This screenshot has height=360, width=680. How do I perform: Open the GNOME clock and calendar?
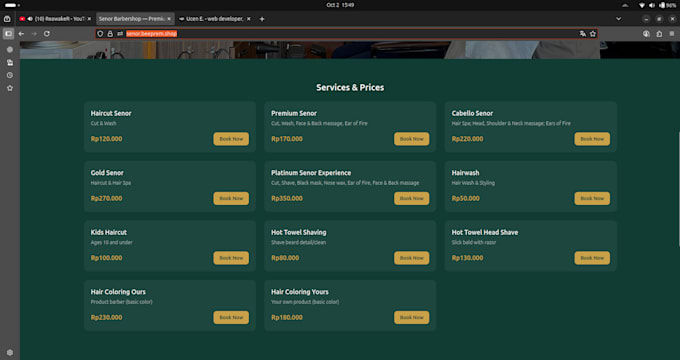pos(340,5)
